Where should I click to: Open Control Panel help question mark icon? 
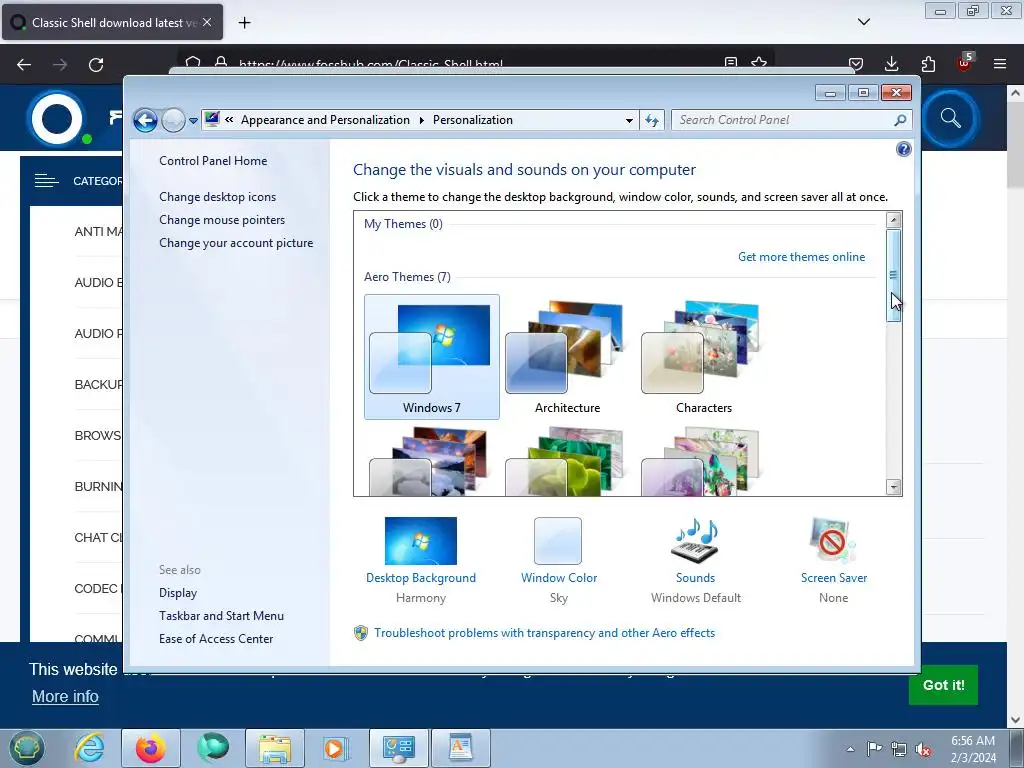coord(903,149)
